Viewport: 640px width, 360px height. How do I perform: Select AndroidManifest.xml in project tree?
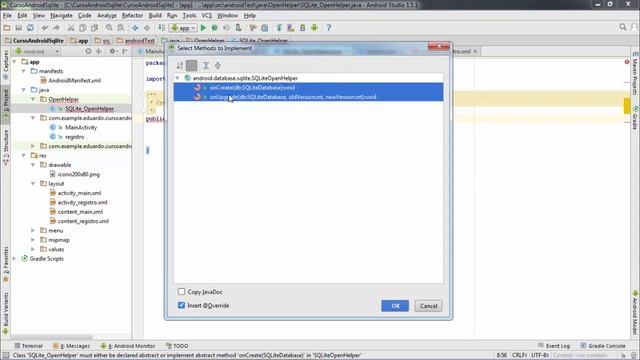(71, 80)
